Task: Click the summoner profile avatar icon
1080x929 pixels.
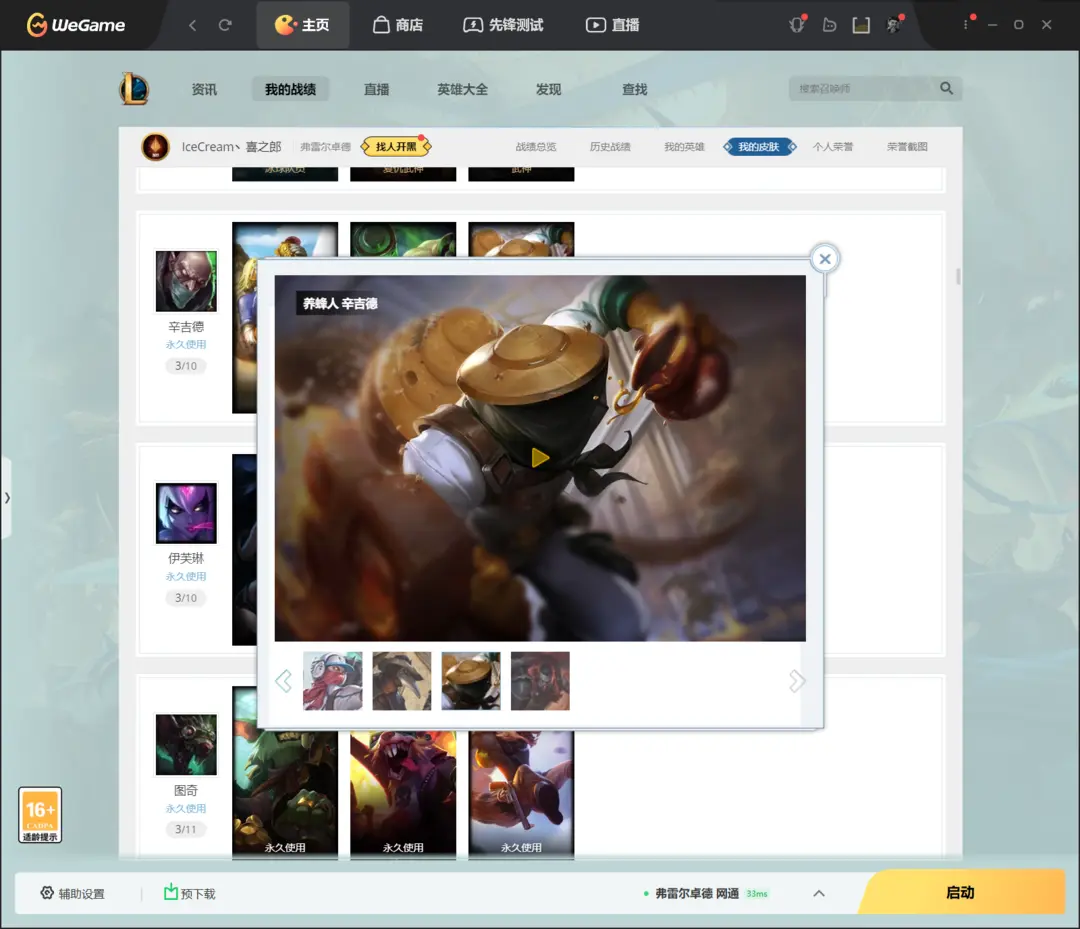Action: pyautogui.click(x=156, y=147)
